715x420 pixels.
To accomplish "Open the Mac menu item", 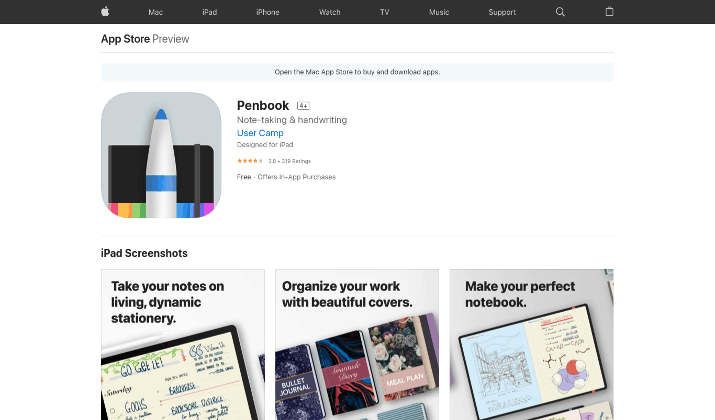I will pos(155,12).
